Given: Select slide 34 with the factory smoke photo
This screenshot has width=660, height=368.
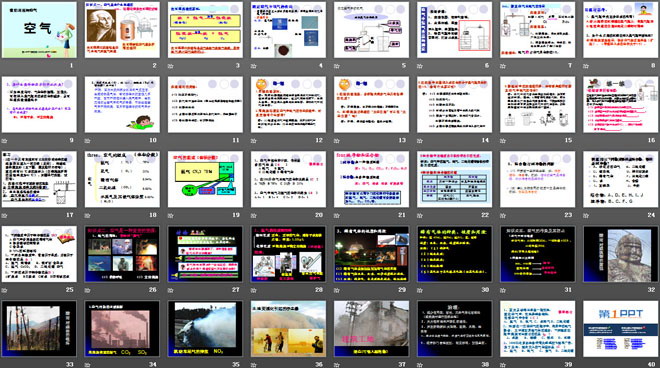Looking at the screenshot, I should pos(122,328).
